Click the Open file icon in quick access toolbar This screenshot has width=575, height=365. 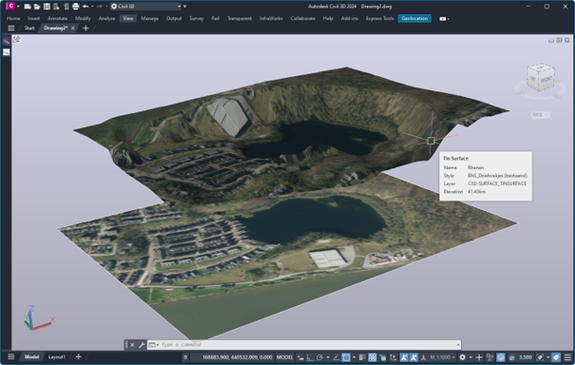(37, 6)
